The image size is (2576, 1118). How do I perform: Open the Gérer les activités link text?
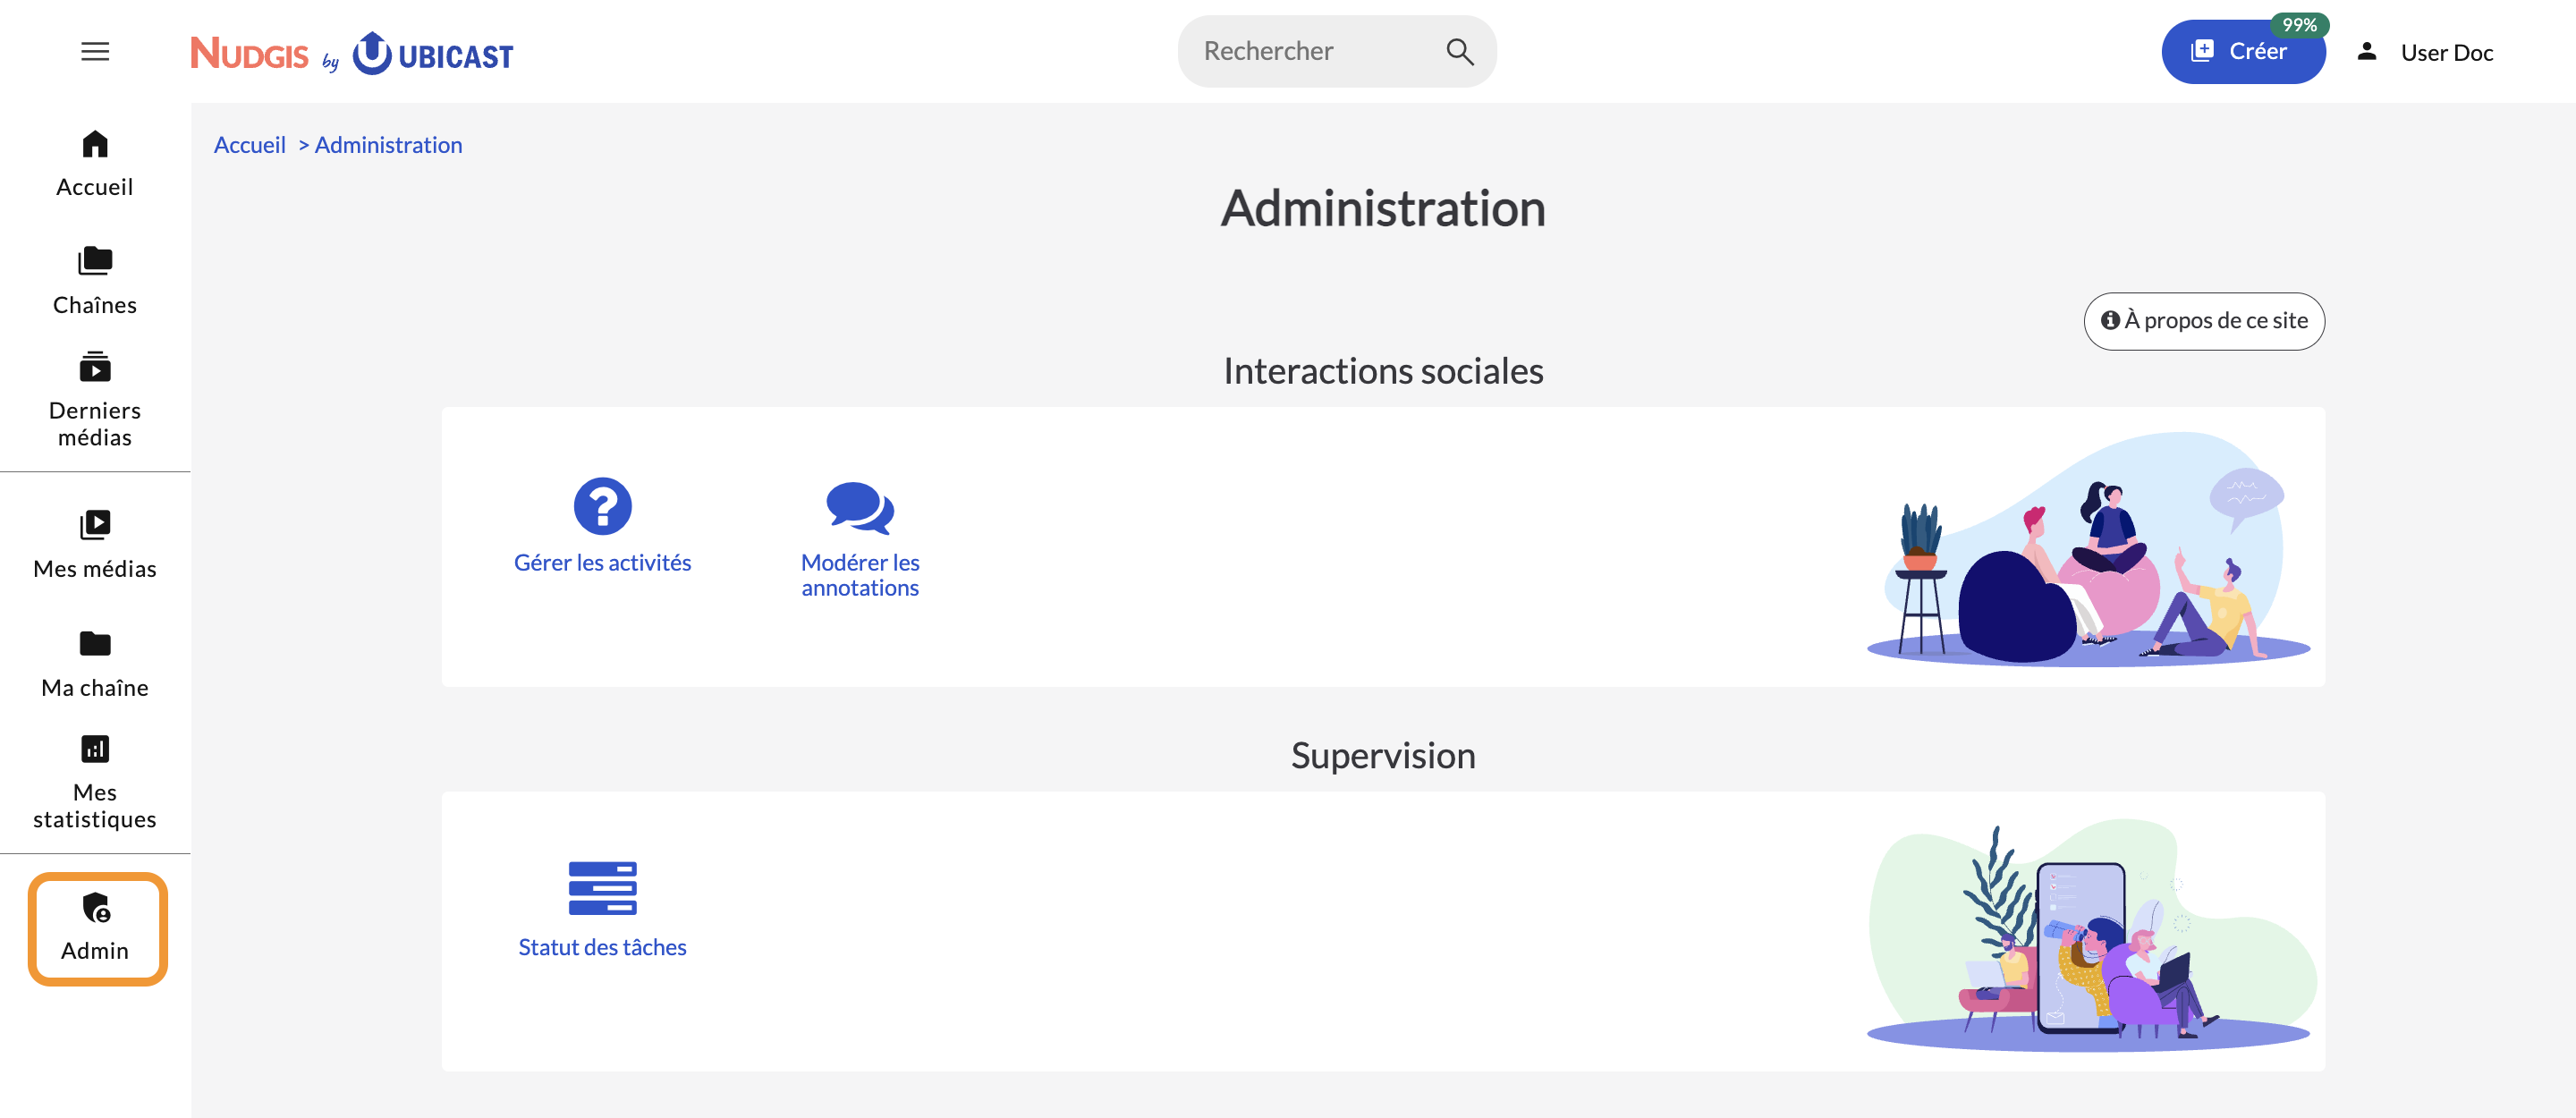[x=602, y=563]
